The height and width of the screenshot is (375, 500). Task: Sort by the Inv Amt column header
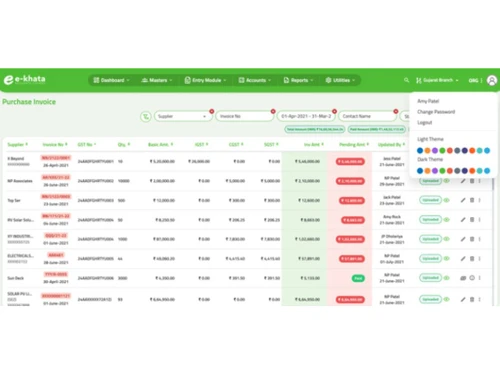coord(314,144)
